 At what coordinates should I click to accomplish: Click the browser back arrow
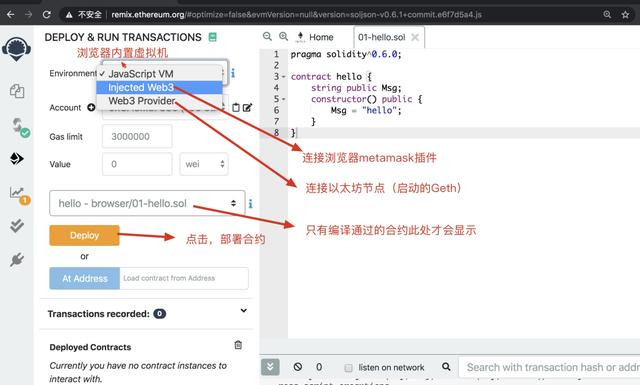[11, 14]
